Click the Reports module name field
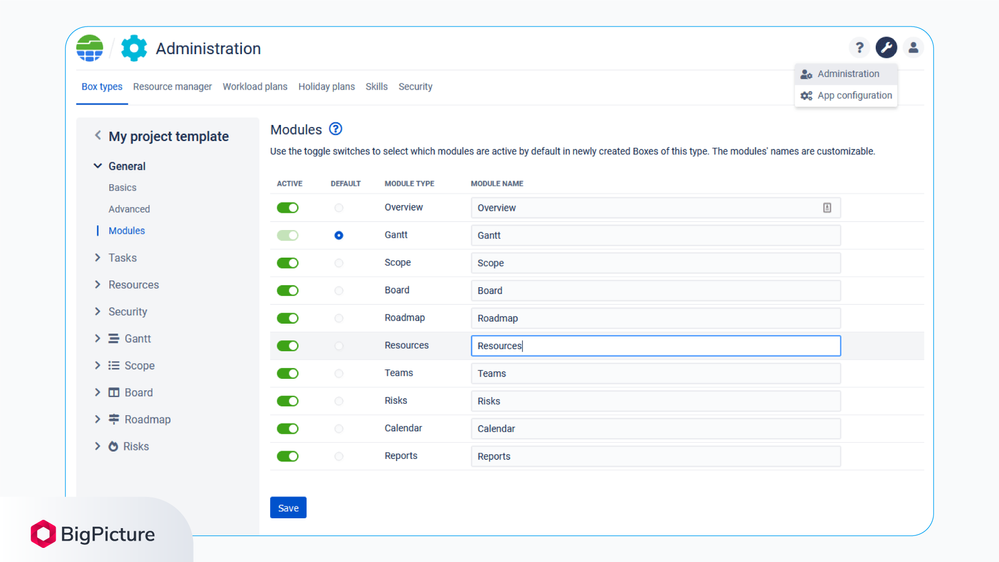Image resolution: width=999 pixels, height=562 pixels. [x=656, y=456]
